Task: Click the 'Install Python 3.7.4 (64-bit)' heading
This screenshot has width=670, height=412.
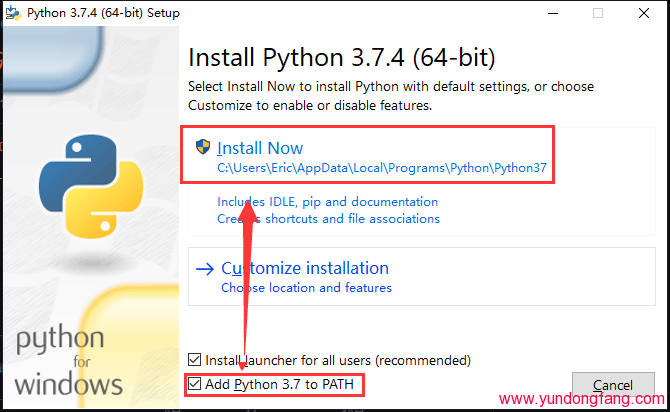Action: 342,58
